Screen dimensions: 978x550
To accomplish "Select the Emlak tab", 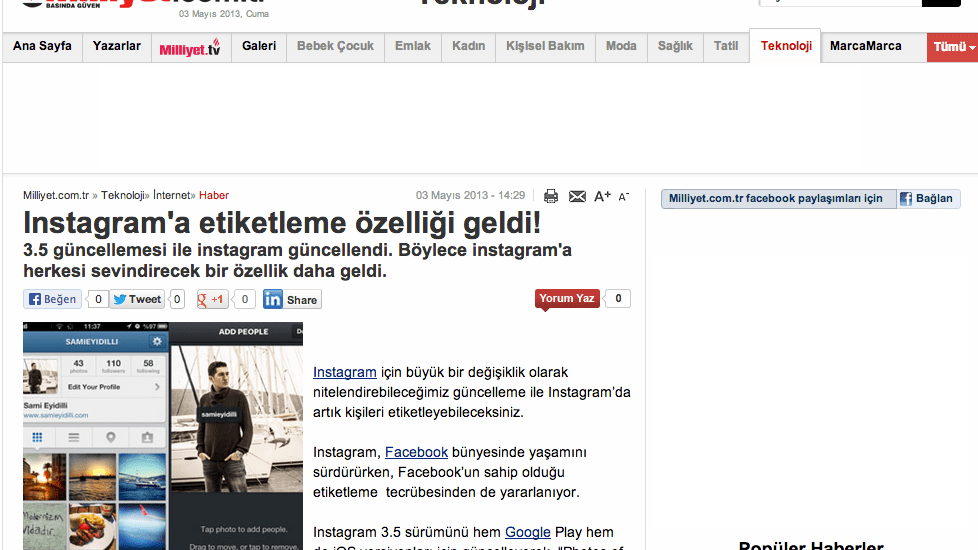I will point(412,46).
